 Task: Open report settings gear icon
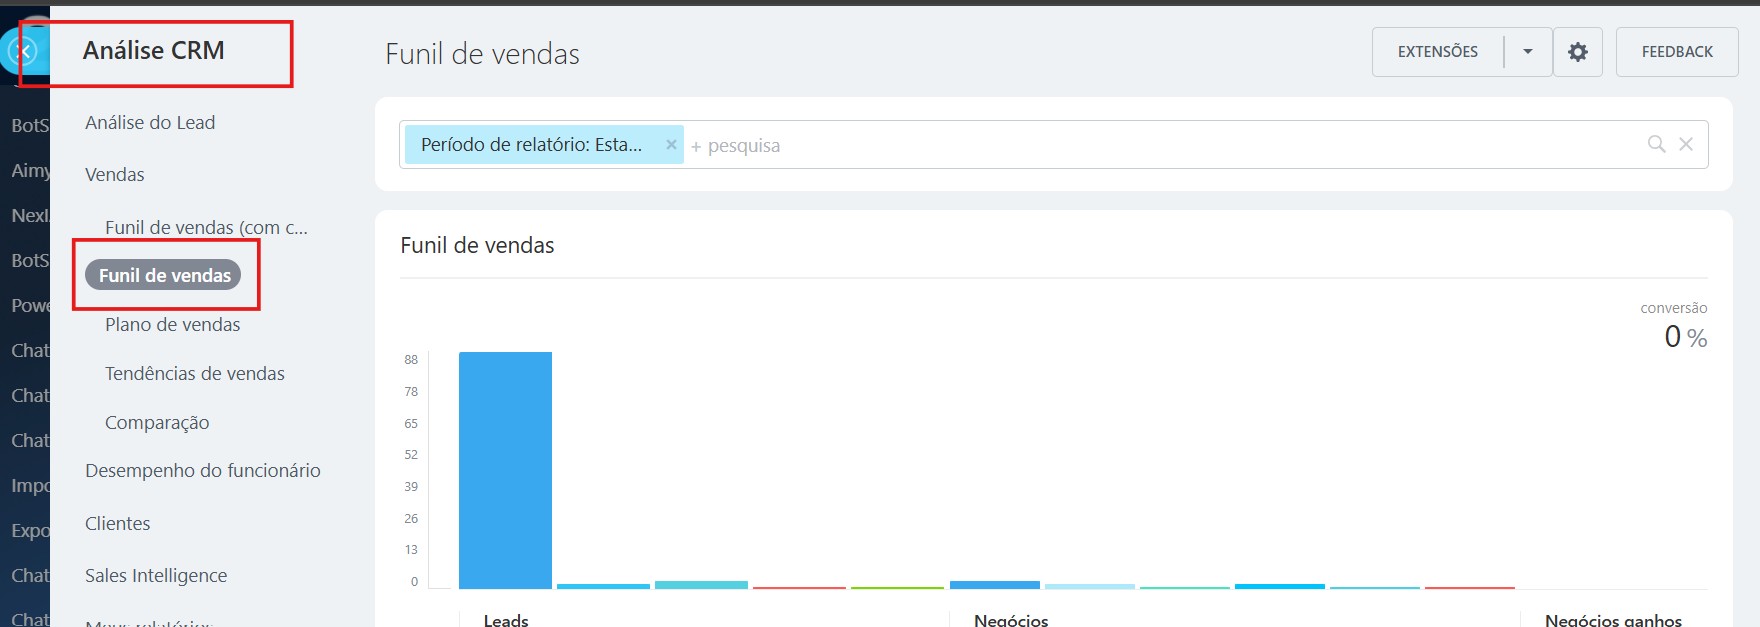(1577, 52)
